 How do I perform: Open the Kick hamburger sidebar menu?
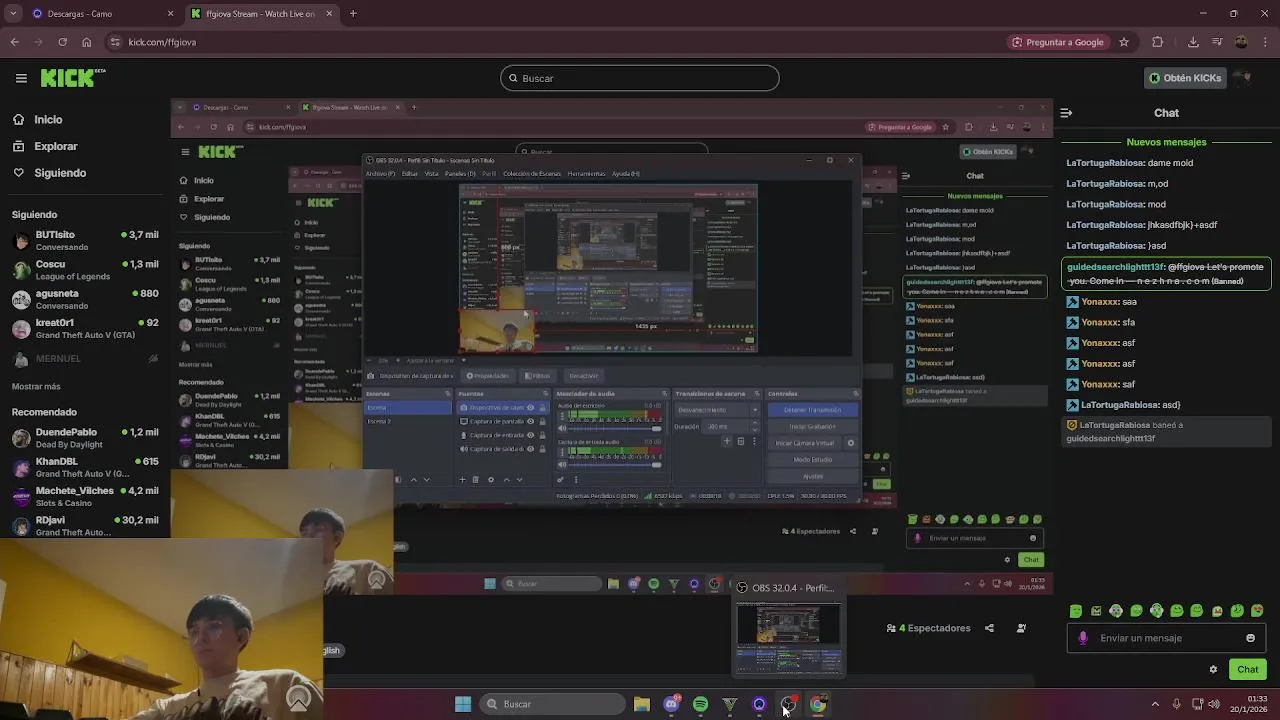tap(21, 78)
